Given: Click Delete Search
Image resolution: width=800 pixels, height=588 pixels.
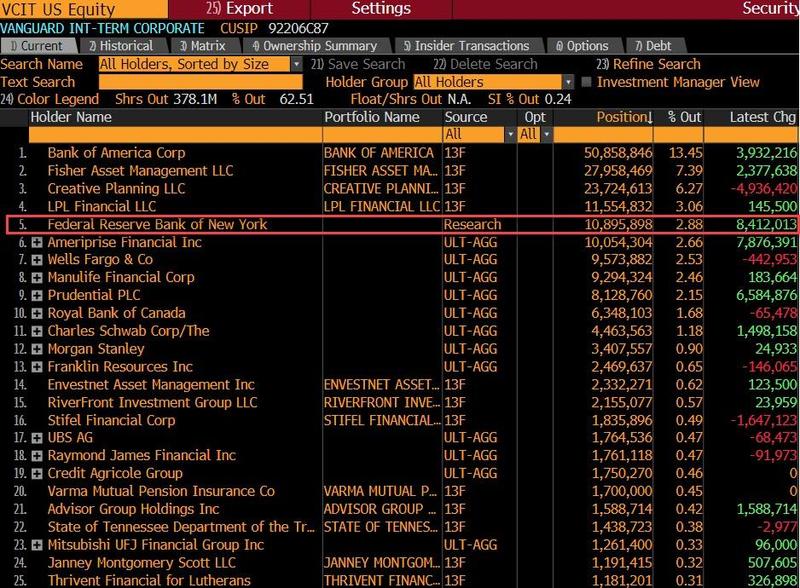Looking at the screenshot, I should coord(485,64).
